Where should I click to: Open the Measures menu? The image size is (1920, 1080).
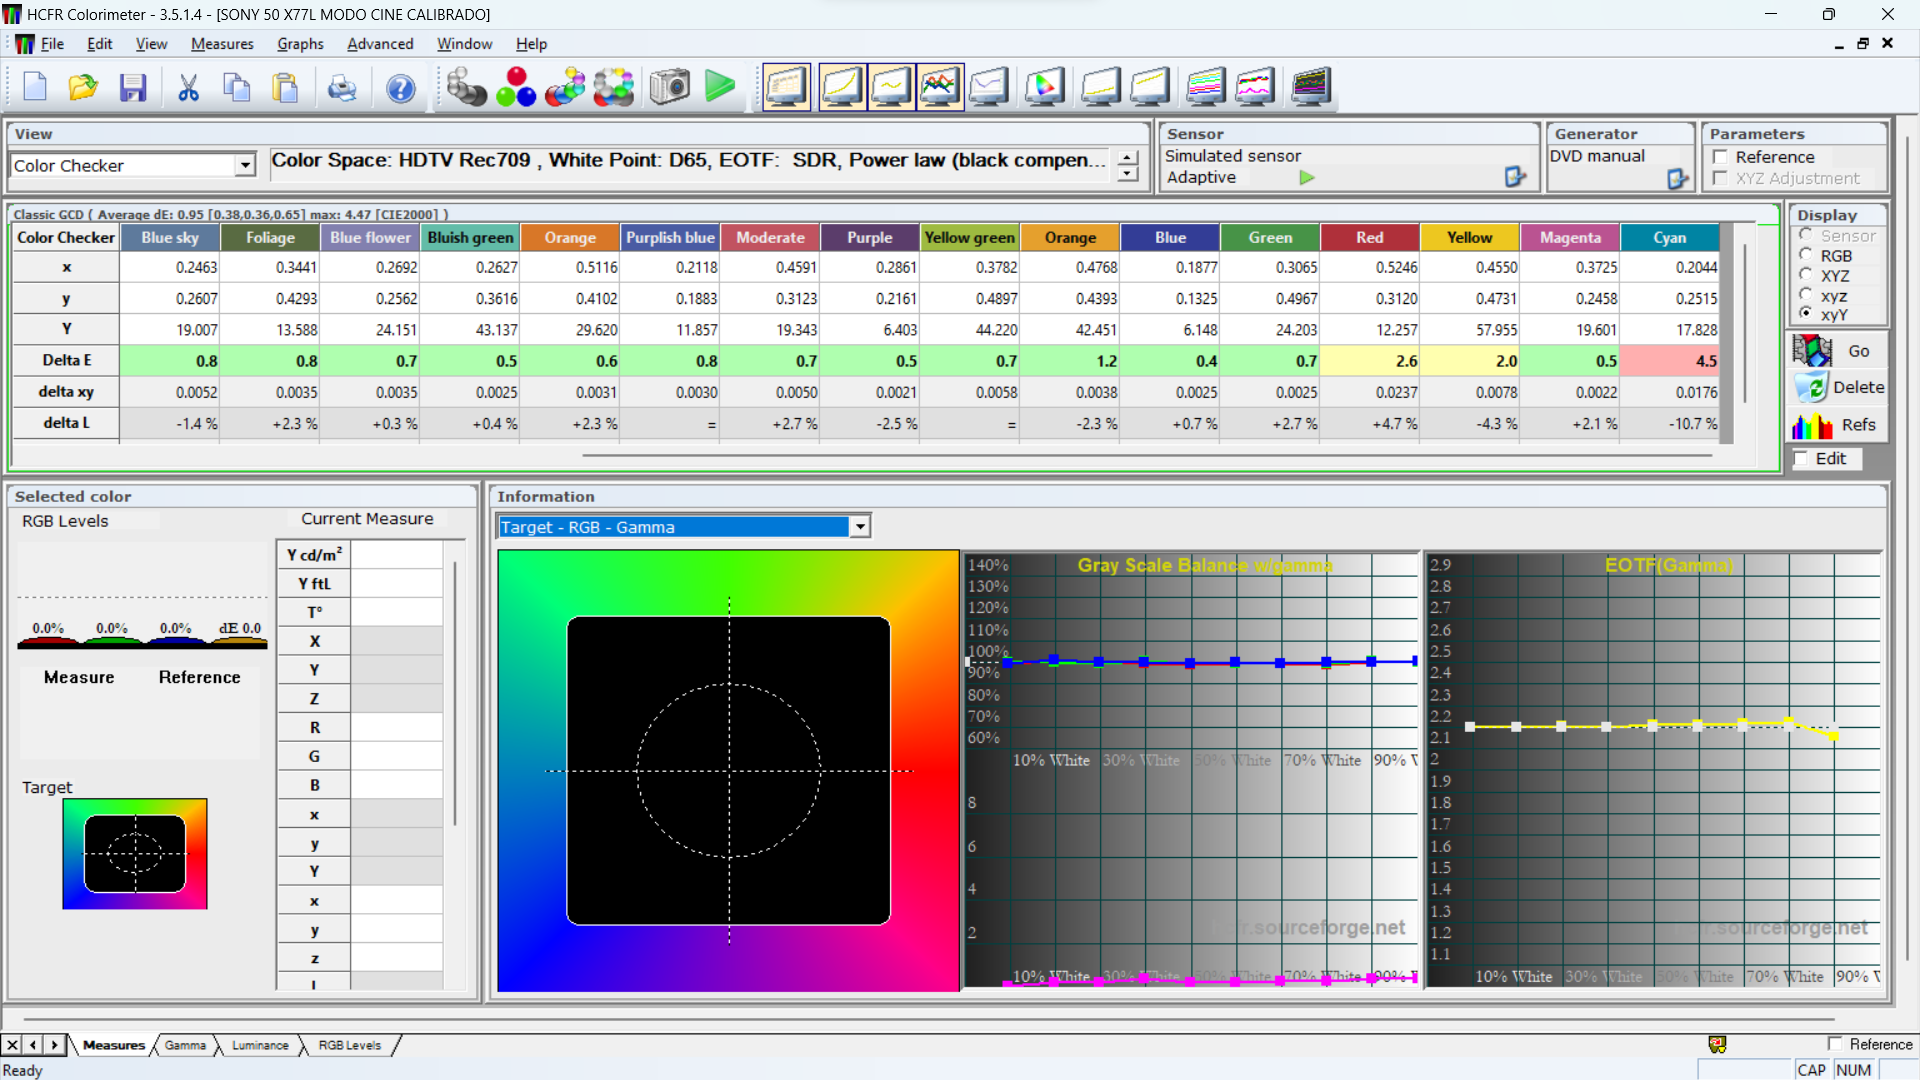(x=222, y=44)
